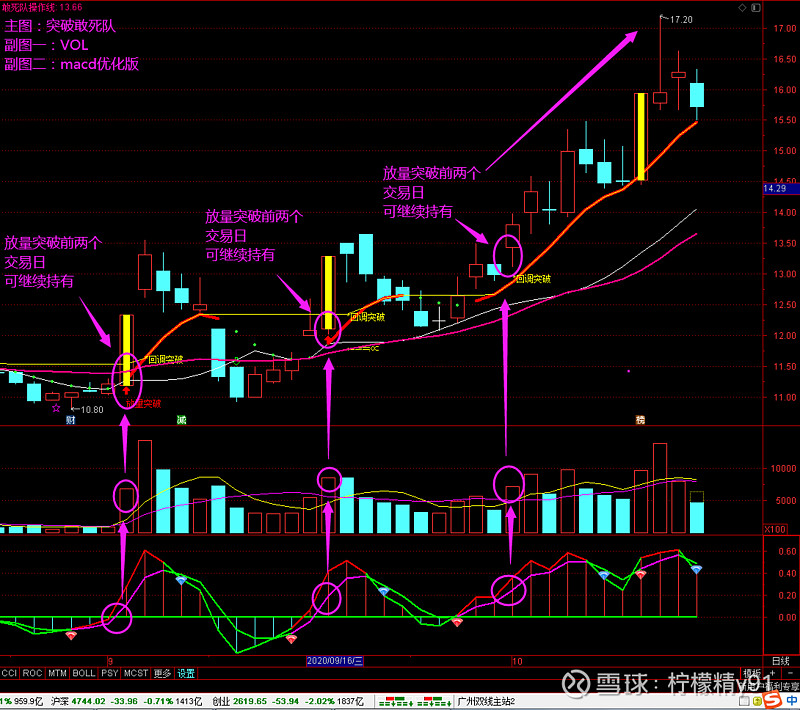This screenshot has width=800, height=710.
Task: Click the -2.02% change value for 创业
Action: pyautogui.click(x=319, y=701)
